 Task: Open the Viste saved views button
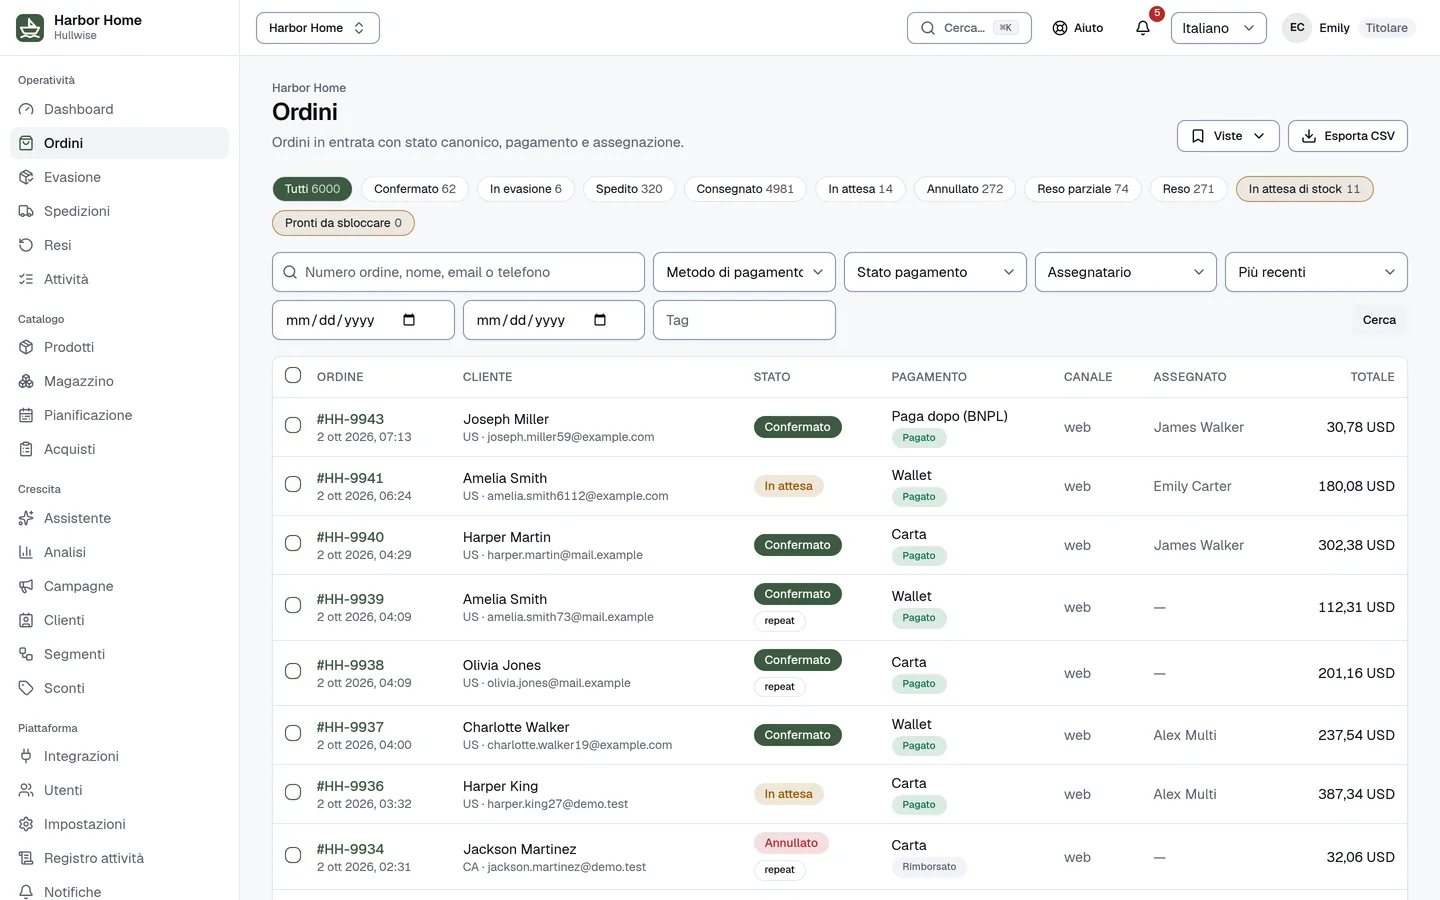coord(1228,136)
